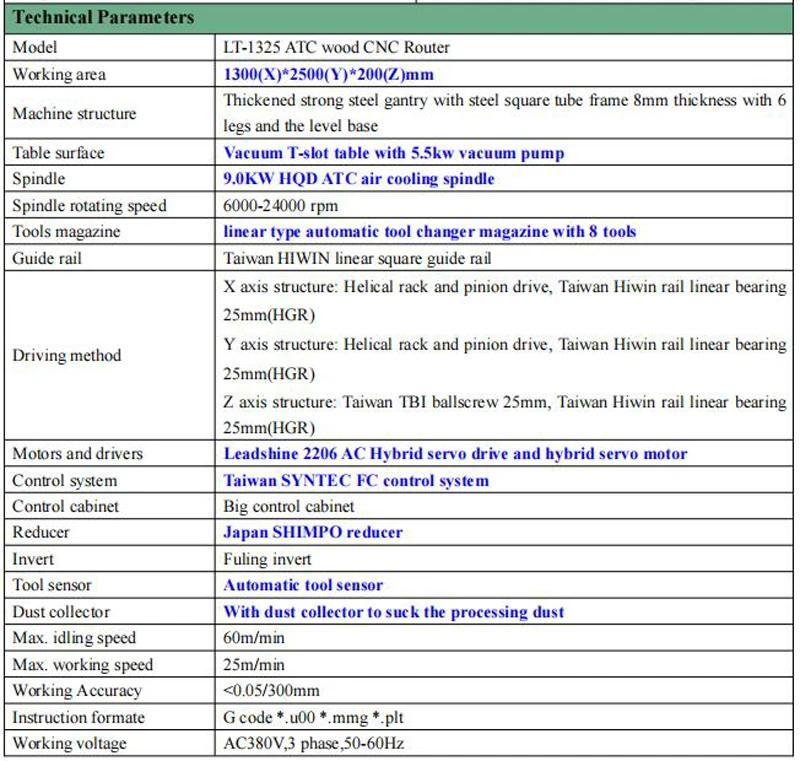This screenshot has height=761, width=800.
Task: Select the 'Tools magazine' label
Action: tap(66, 232)
